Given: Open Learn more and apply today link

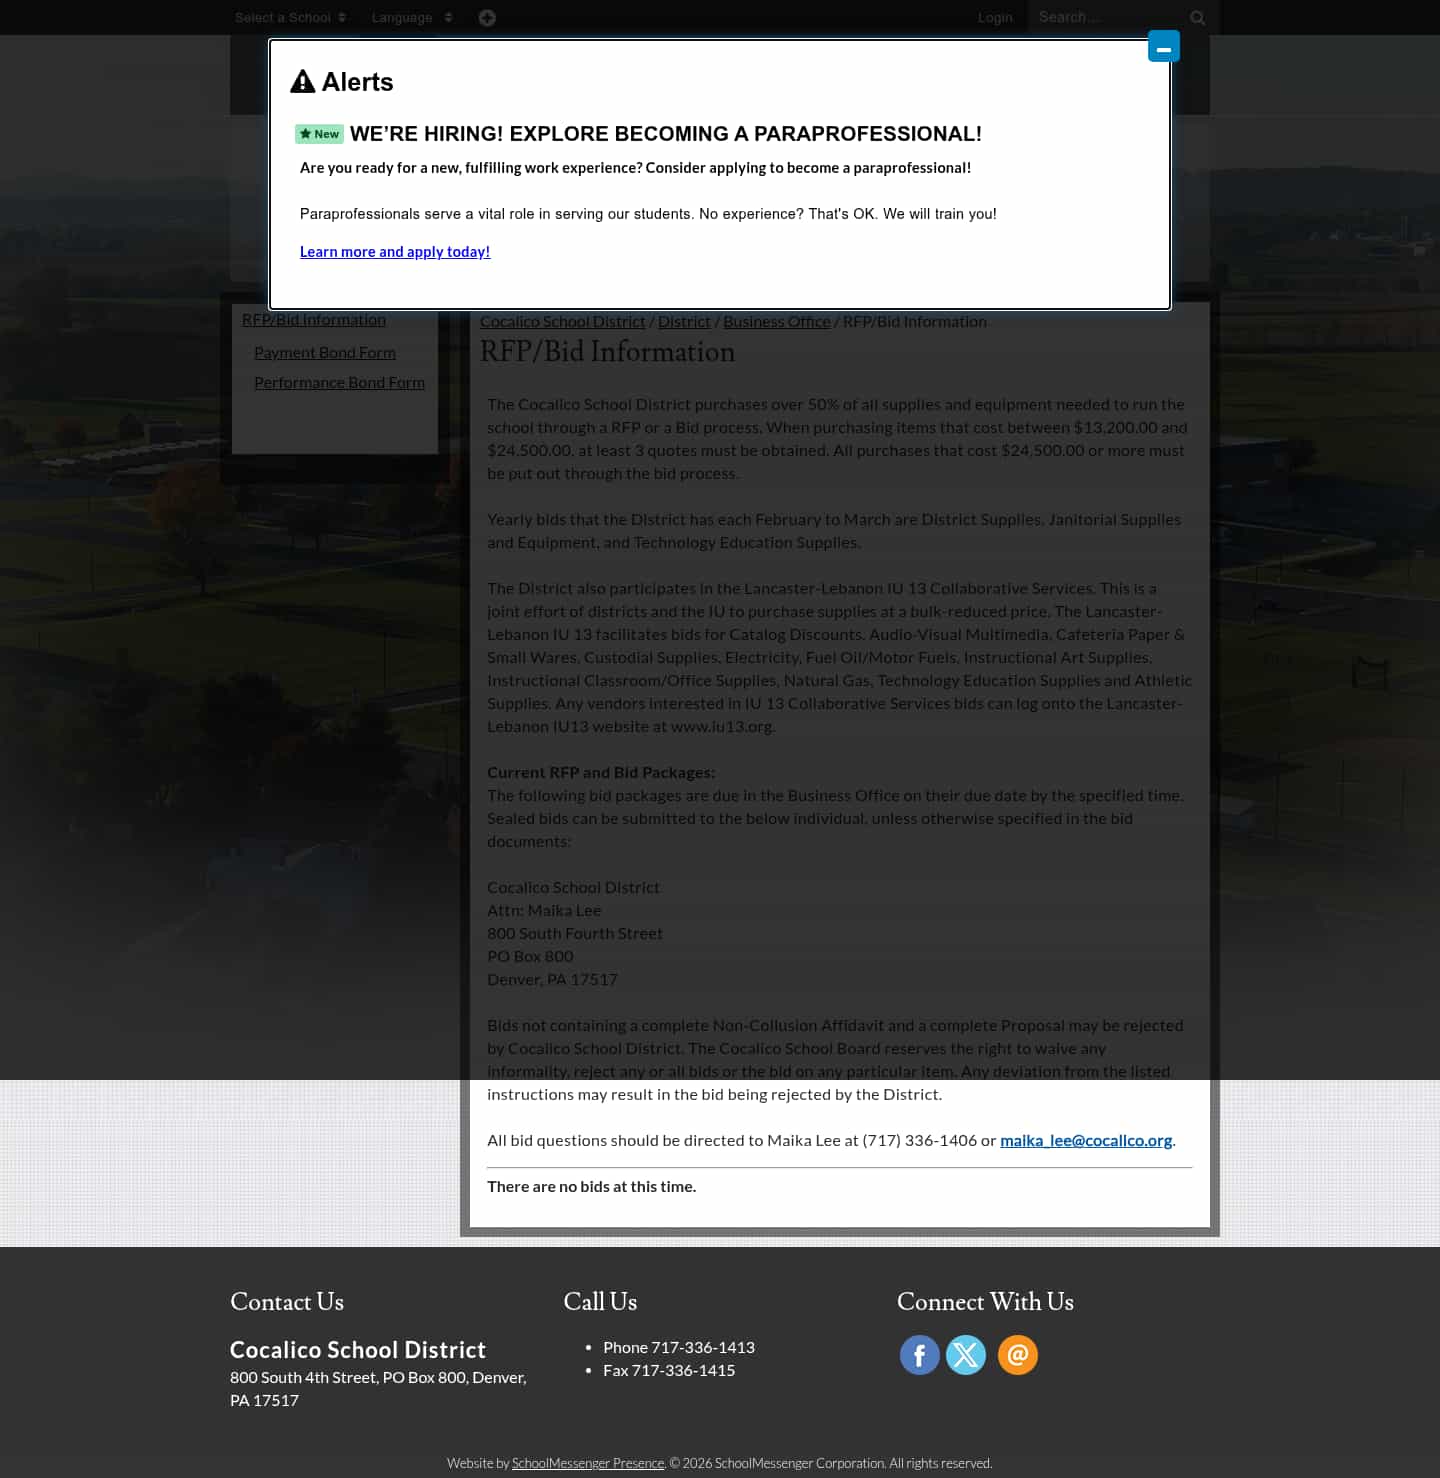Looking at the screenshot, I should pos(395,252).
